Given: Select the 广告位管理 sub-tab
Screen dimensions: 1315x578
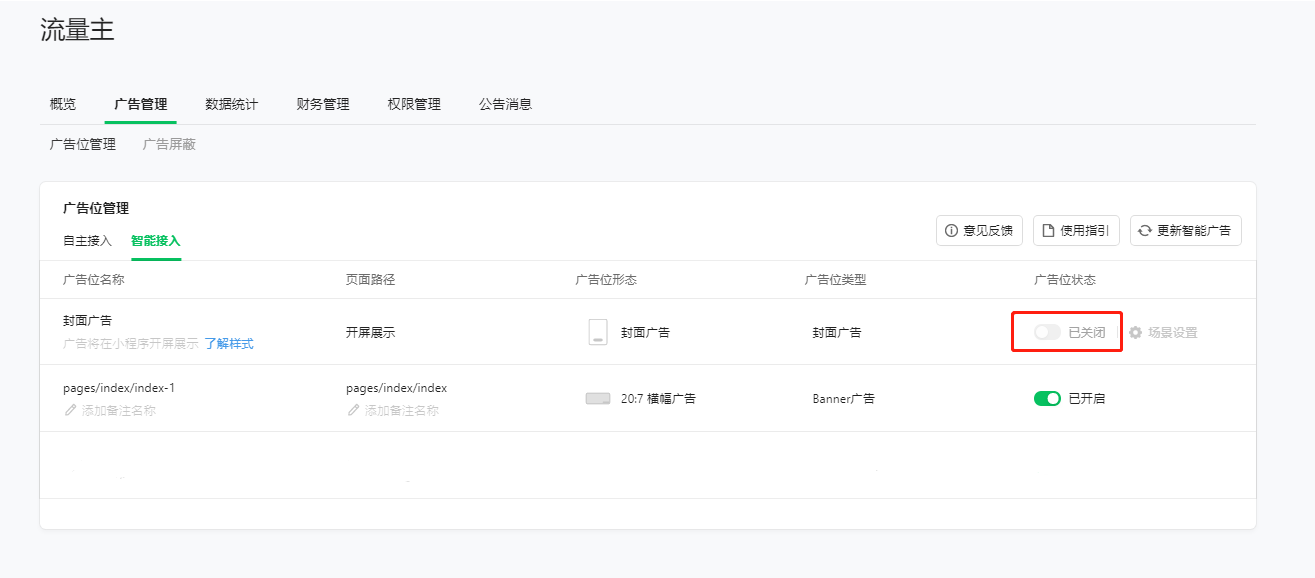Looking at the screenshot, I should (83, 144).
